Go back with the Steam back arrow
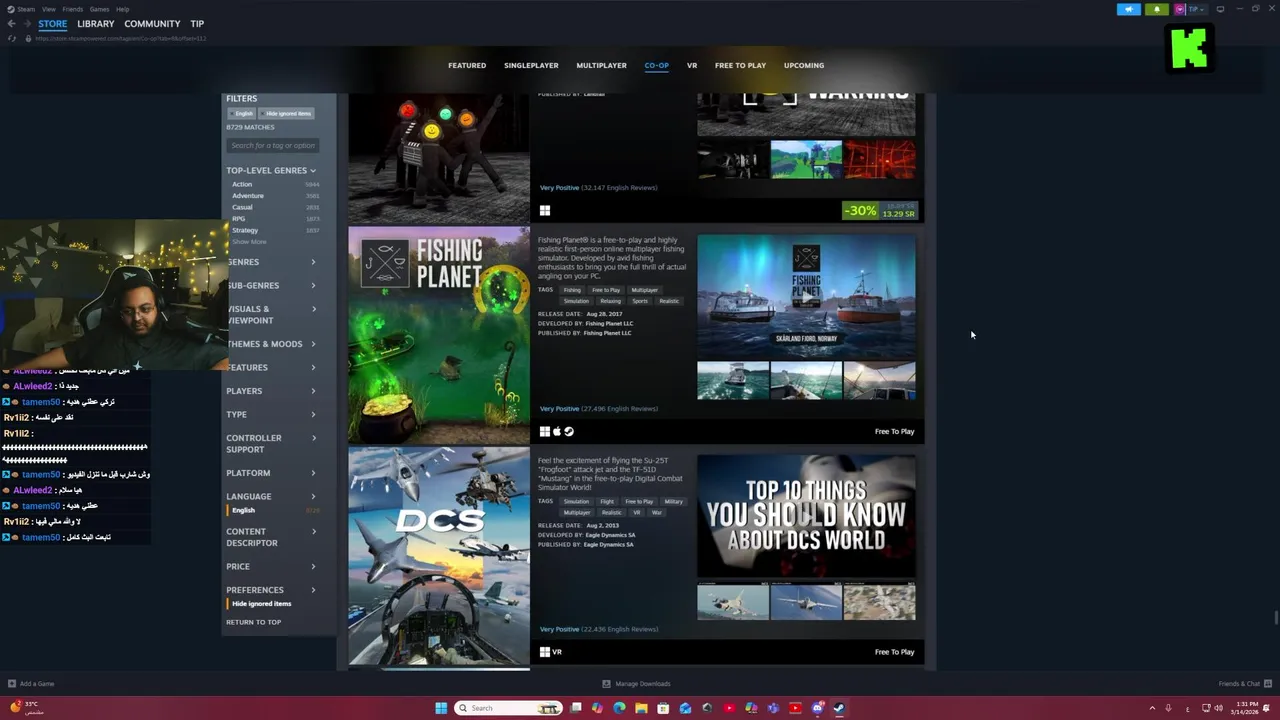 (12, 24)
